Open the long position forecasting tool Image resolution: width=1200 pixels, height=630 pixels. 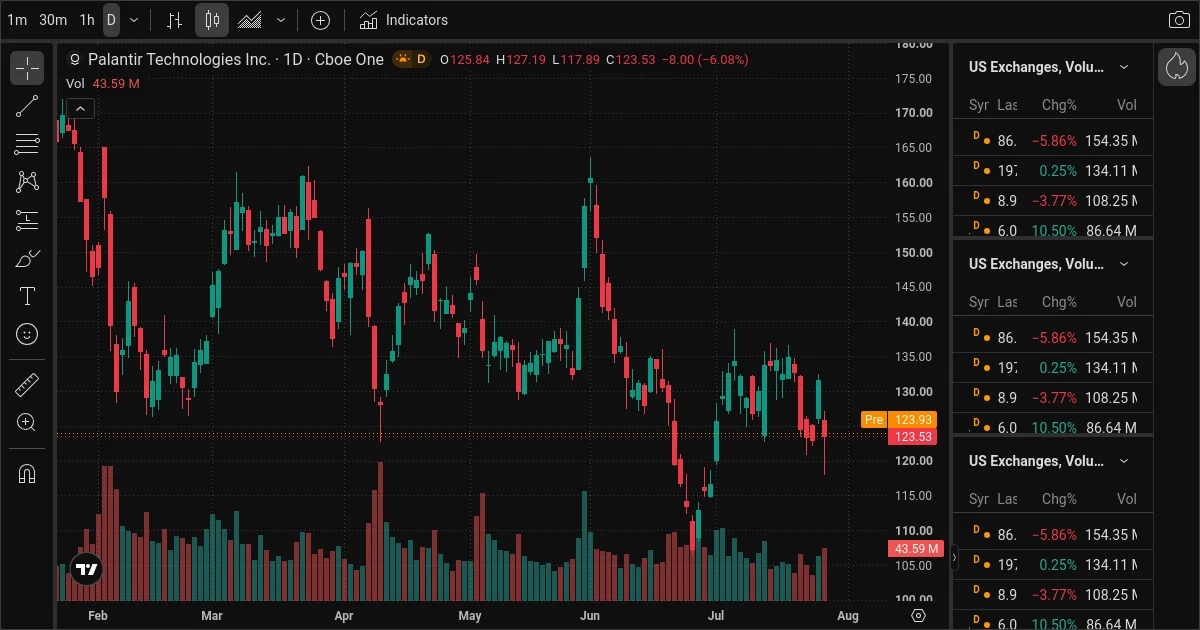click(27, 220)
